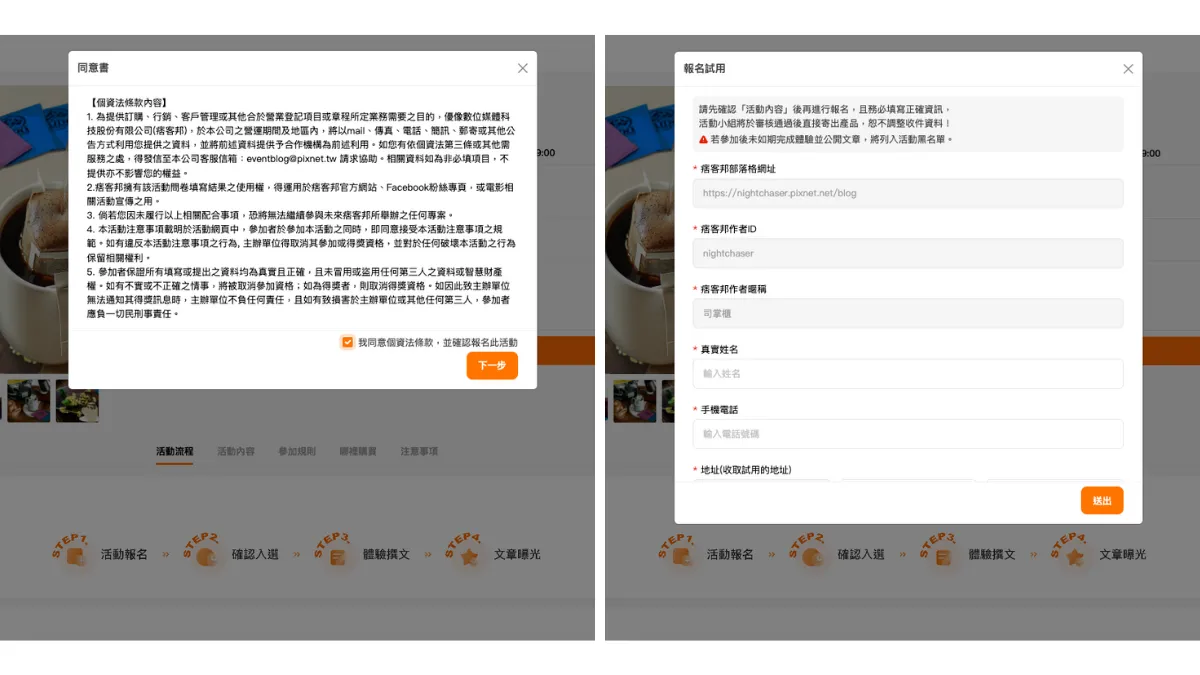This screenshot has width=1200, height=675.
Task: Click the 【個資法條款內容】 heading text
Action: [x=128, y=102]
